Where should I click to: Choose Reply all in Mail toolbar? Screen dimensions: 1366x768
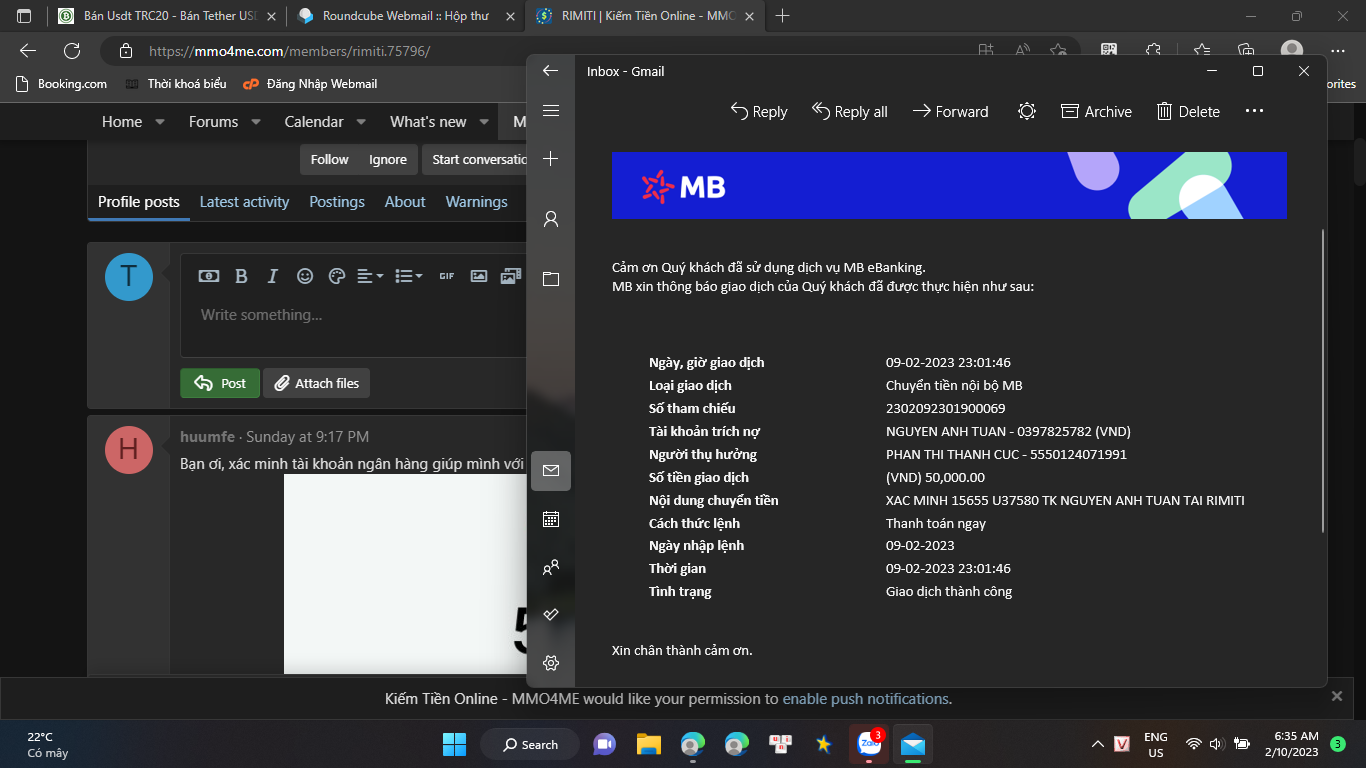[849, 112]
